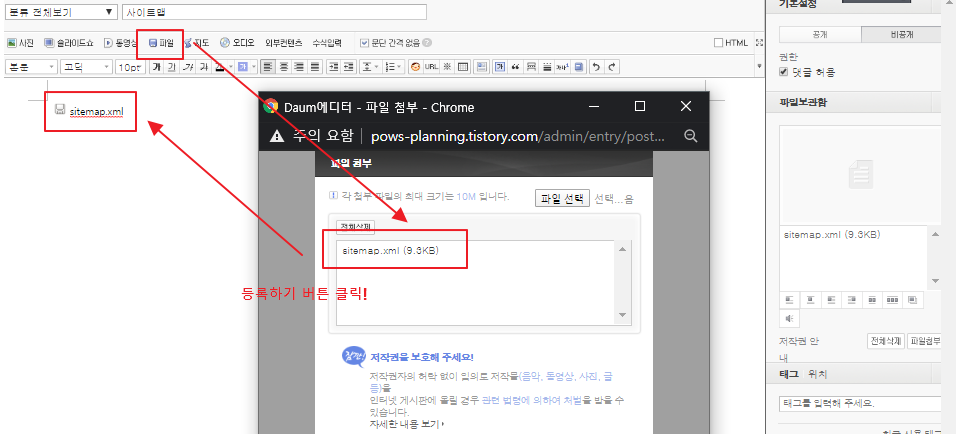Switch to the 위치 tab
Image resolution: width=958 pixels, height=434 pixels.
click(x=817, y=374)
